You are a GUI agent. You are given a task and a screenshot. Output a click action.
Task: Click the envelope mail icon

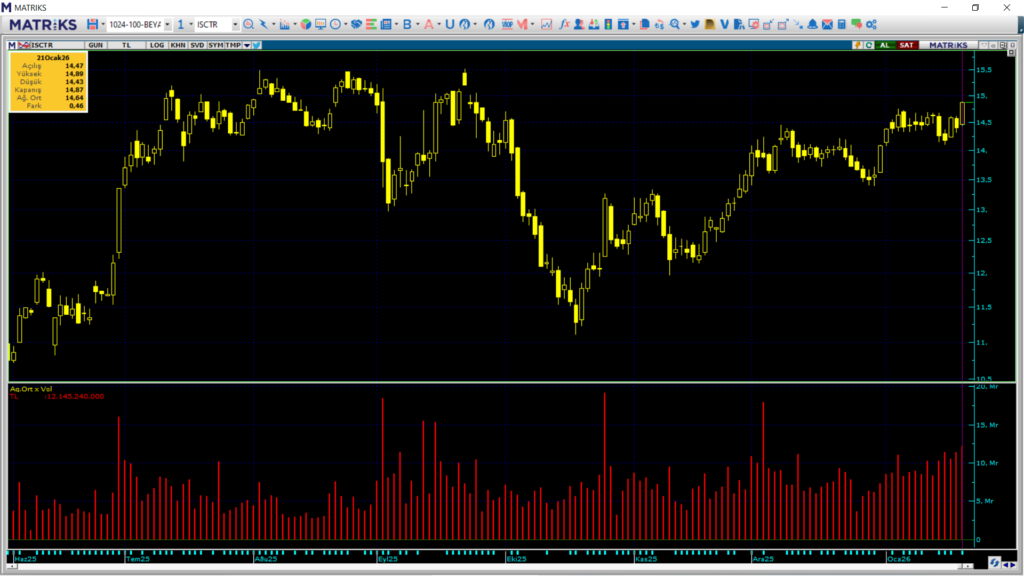click(x=827, y=24)
